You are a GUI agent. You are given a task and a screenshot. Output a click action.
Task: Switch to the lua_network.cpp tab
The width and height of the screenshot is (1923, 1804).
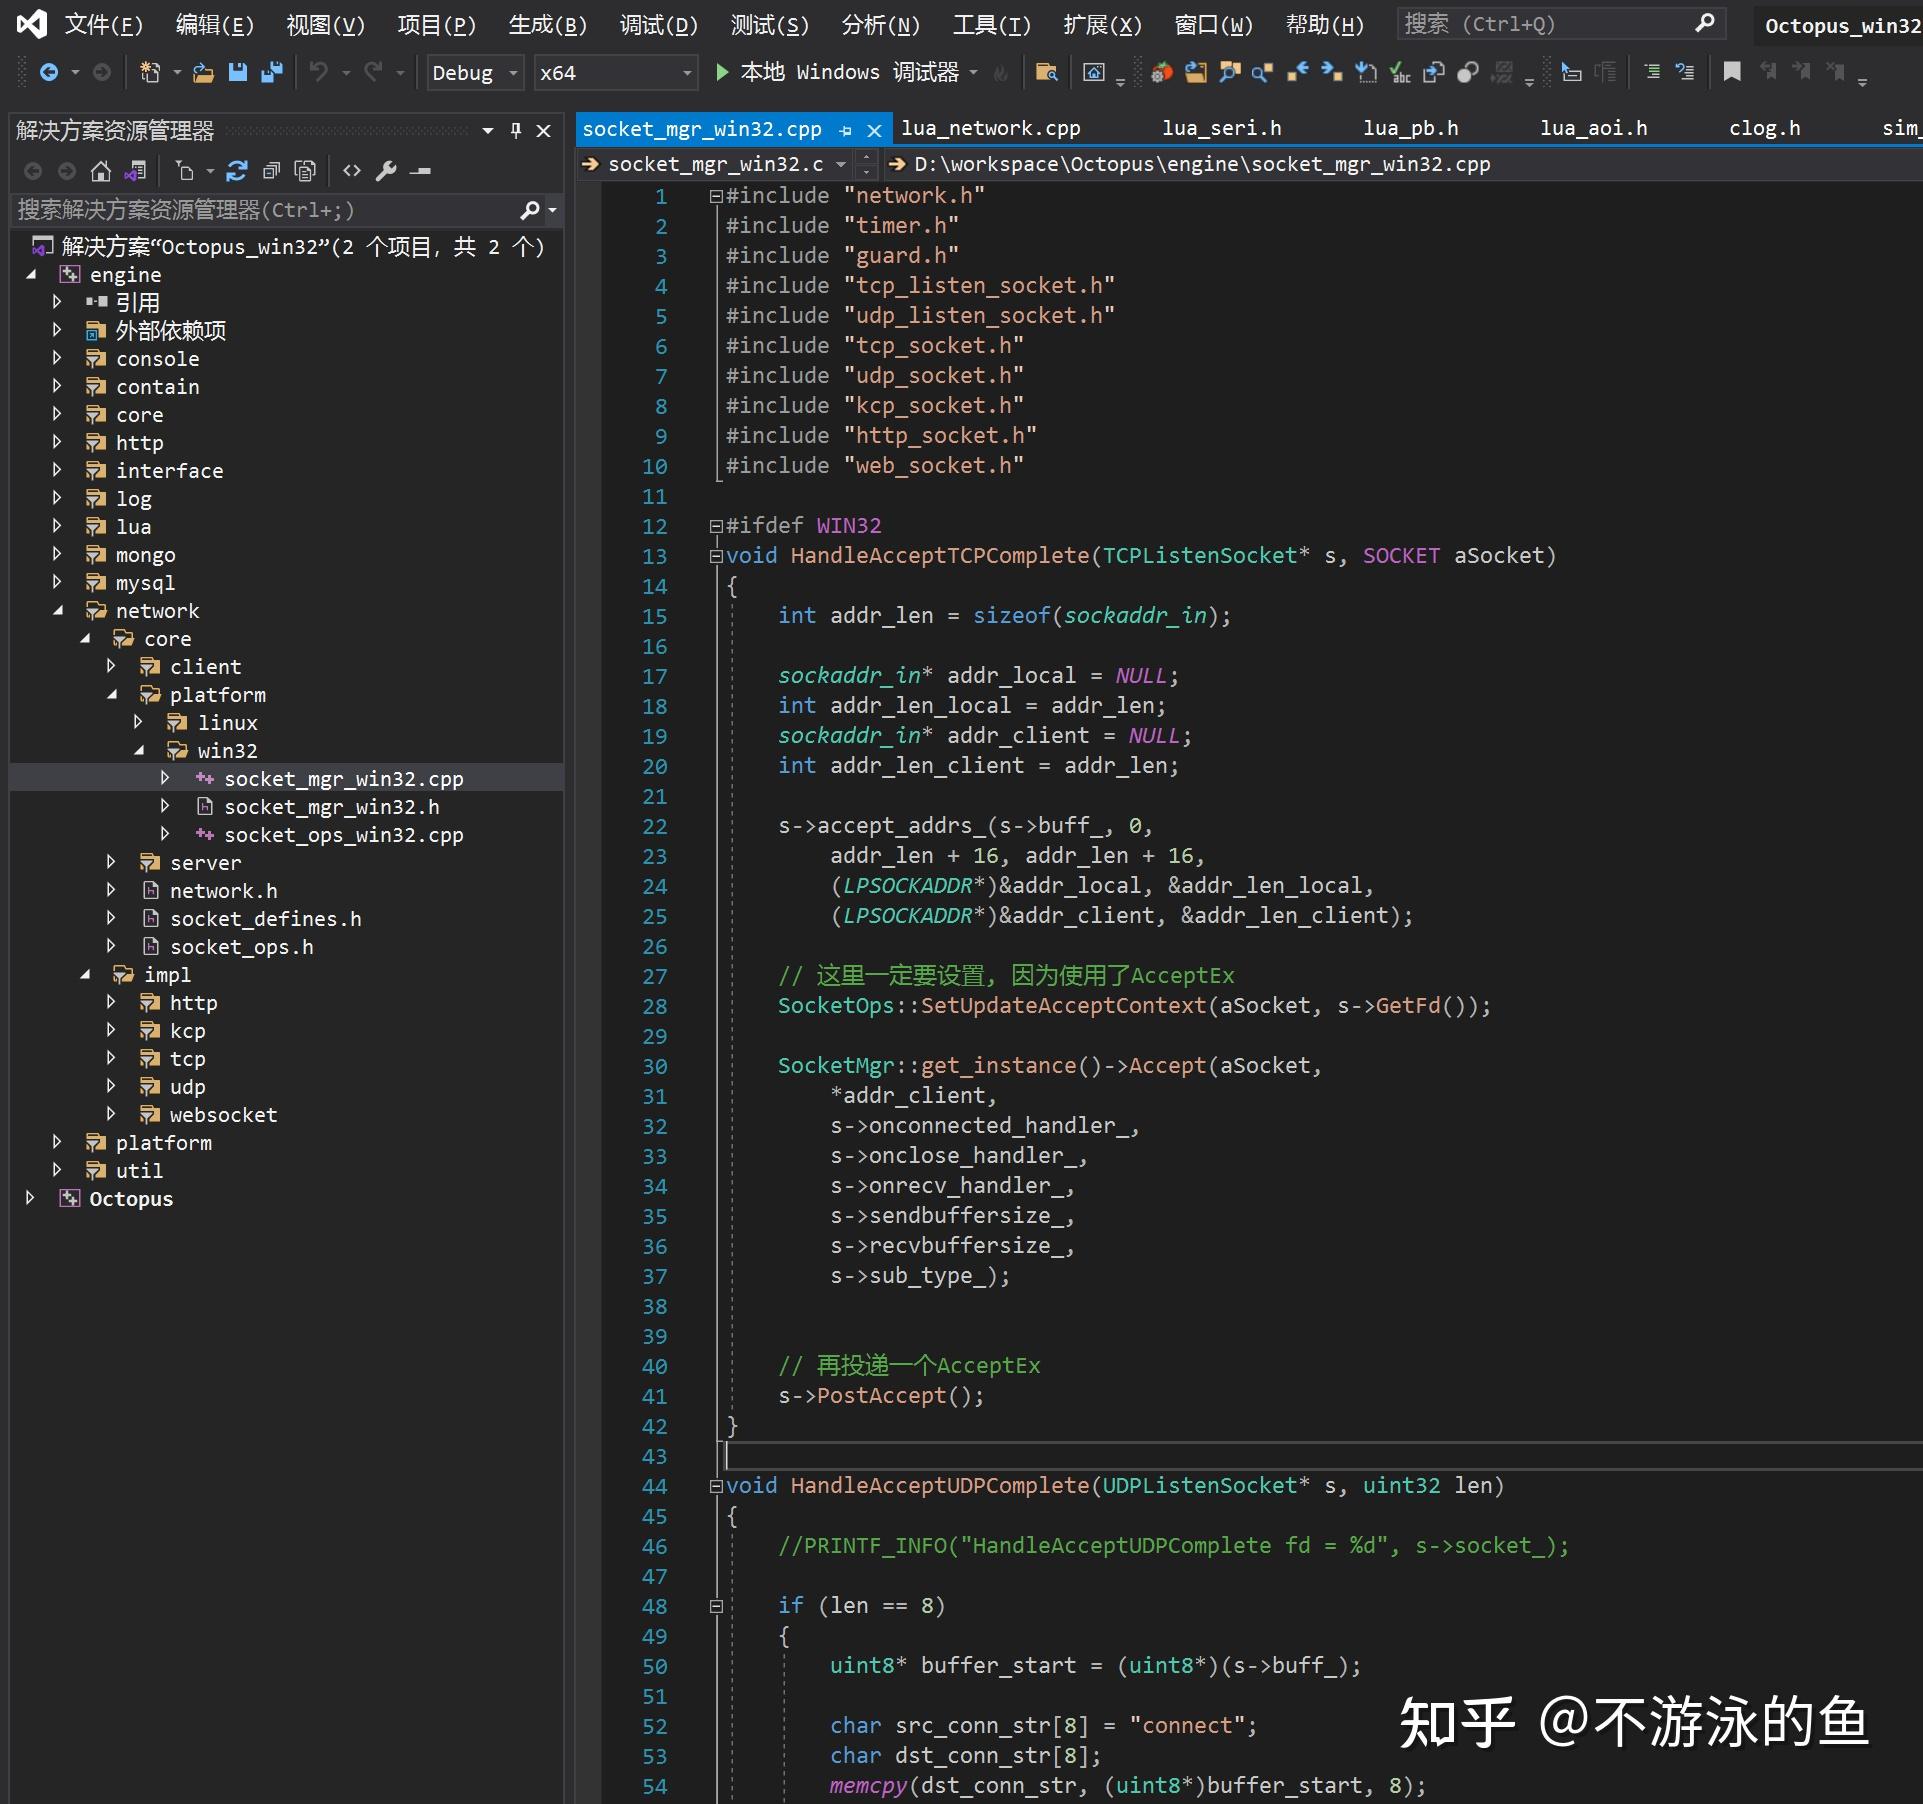click(x=990, y=129)
